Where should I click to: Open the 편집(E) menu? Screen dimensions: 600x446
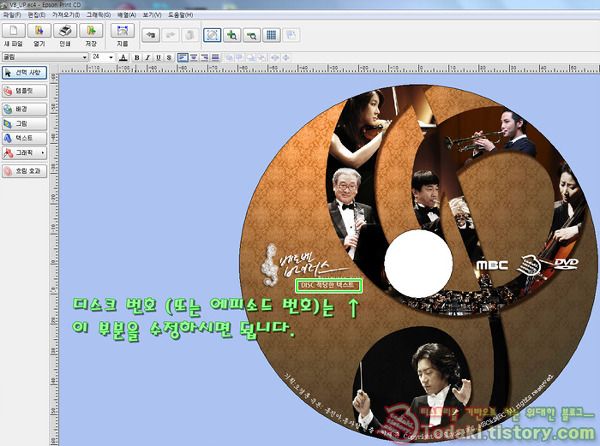tap(36, 15)
